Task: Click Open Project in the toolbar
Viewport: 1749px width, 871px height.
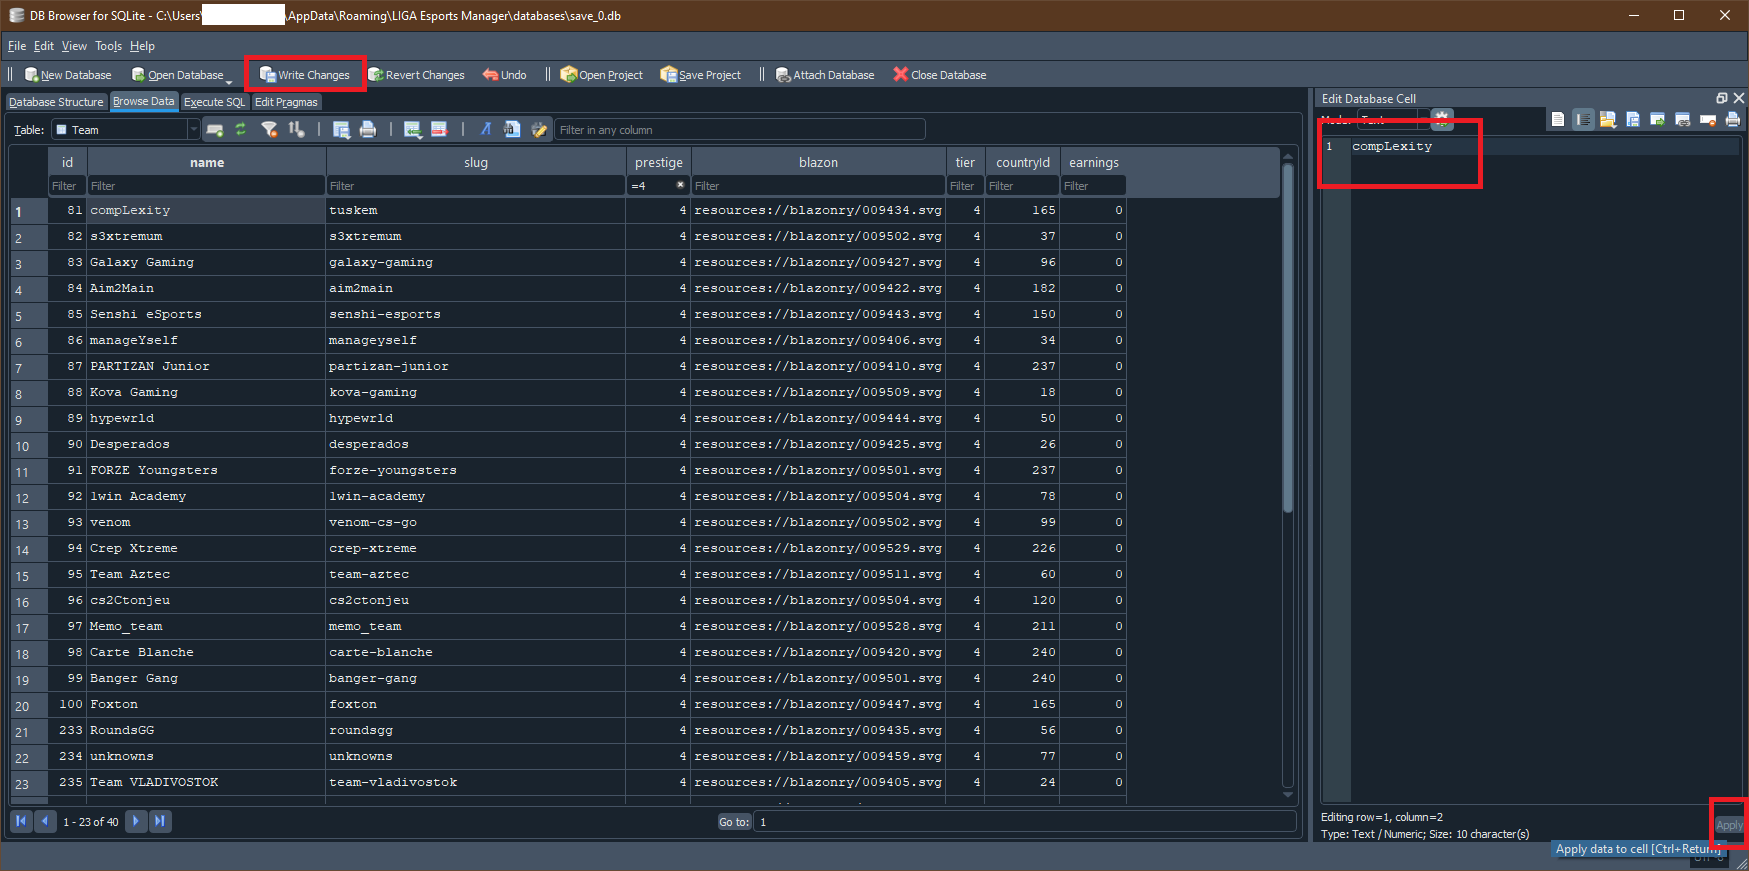Action: (601, 75)
